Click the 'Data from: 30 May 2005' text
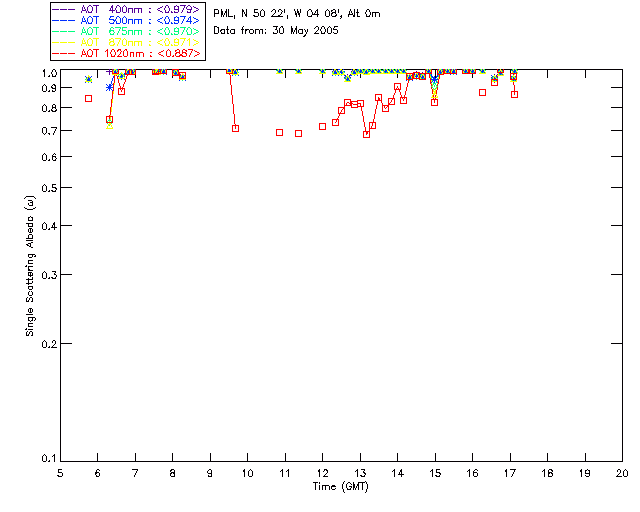This screenshot has width=640, height=512. click(x=276, y=31)
